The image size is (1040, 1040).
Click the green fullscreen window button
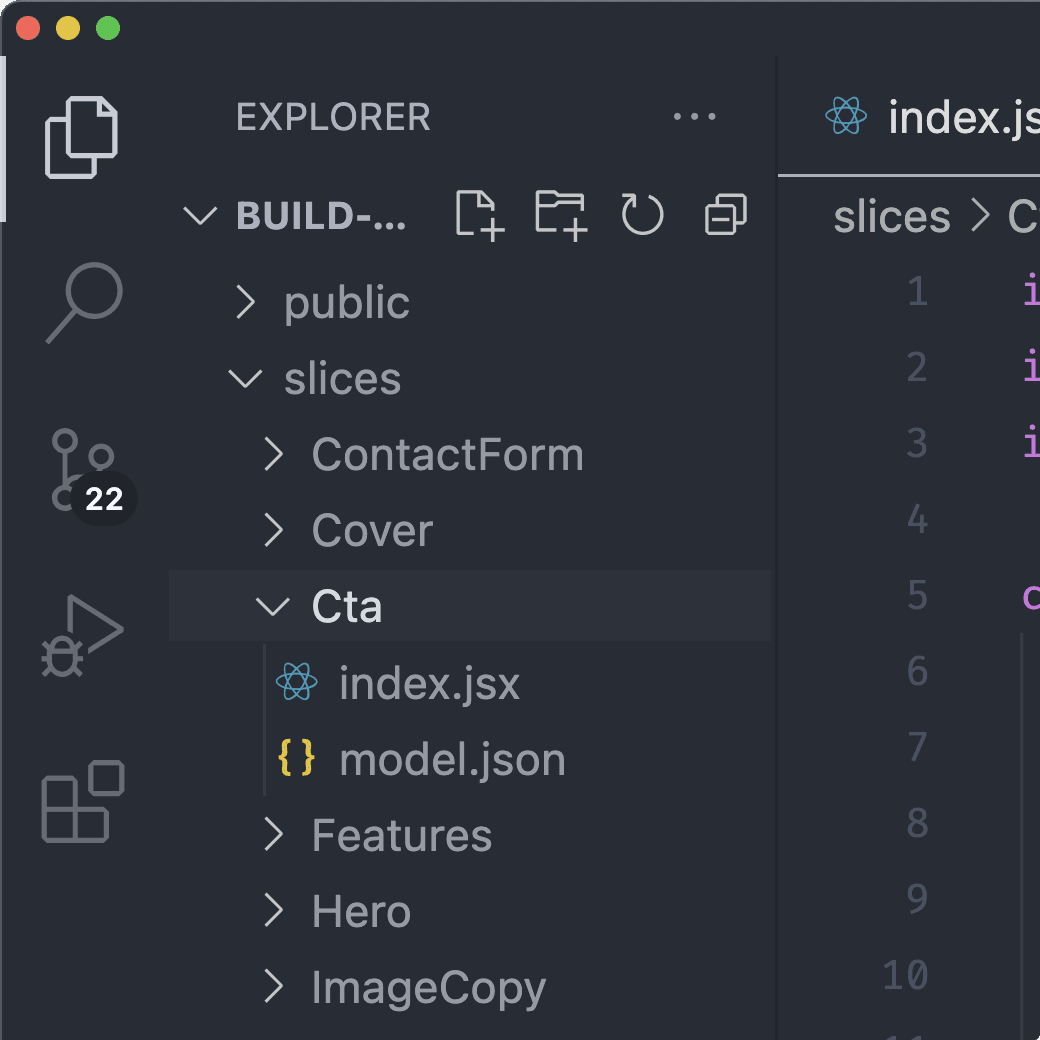click(108, 29)
